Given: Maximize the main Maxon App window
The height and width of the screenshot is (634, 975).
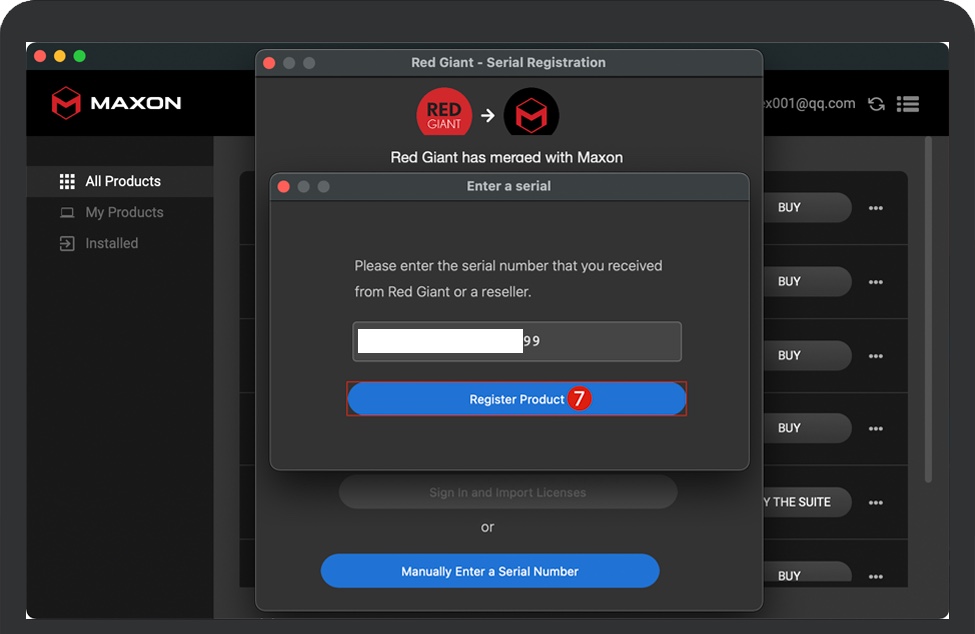Looking at the screenshot, I should tap(80, 56).
